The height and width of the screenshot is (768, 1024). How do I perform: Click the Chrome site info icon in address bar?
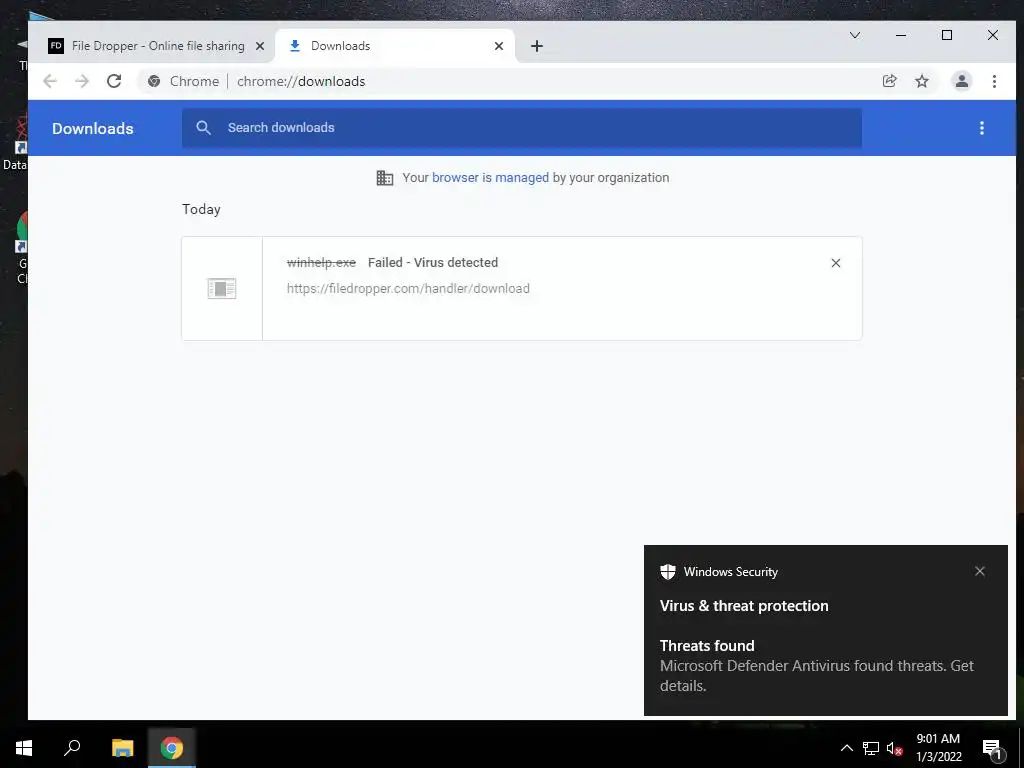[x=154, y=81]
